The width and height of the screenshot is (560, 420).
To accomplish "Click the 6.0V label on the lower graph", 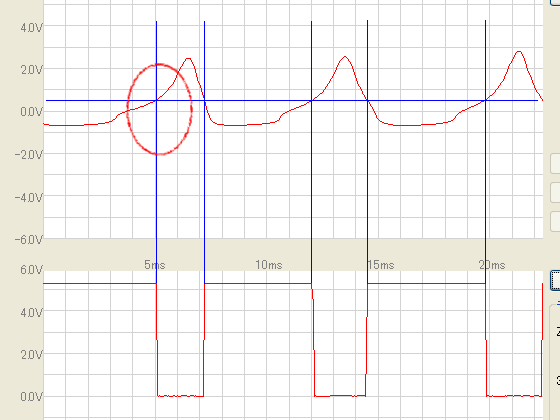I will pyautogui.click(x=31, y=270).
